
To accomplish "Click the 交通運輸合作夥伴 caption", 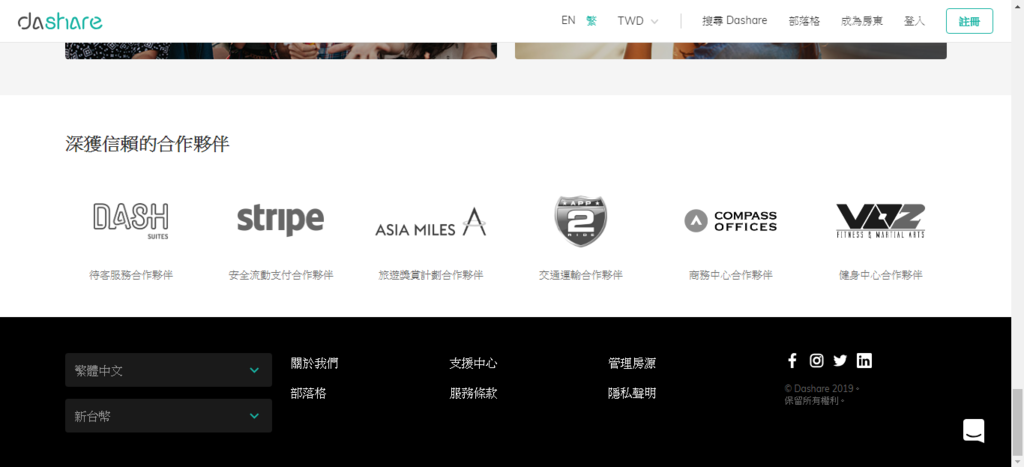I will [x=581, y=275].
